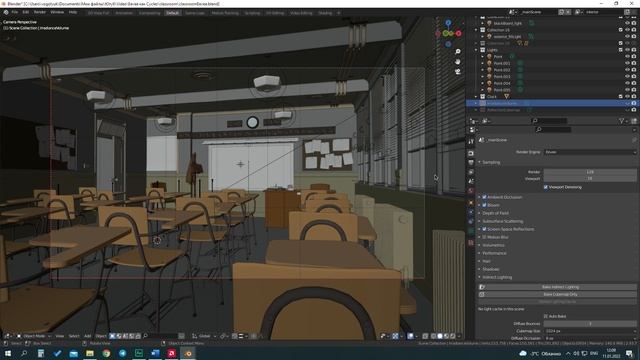Click the outliner filter funnel icon
Image resolution: width=640 pixels, height=360 pixels.
(622, 121)
